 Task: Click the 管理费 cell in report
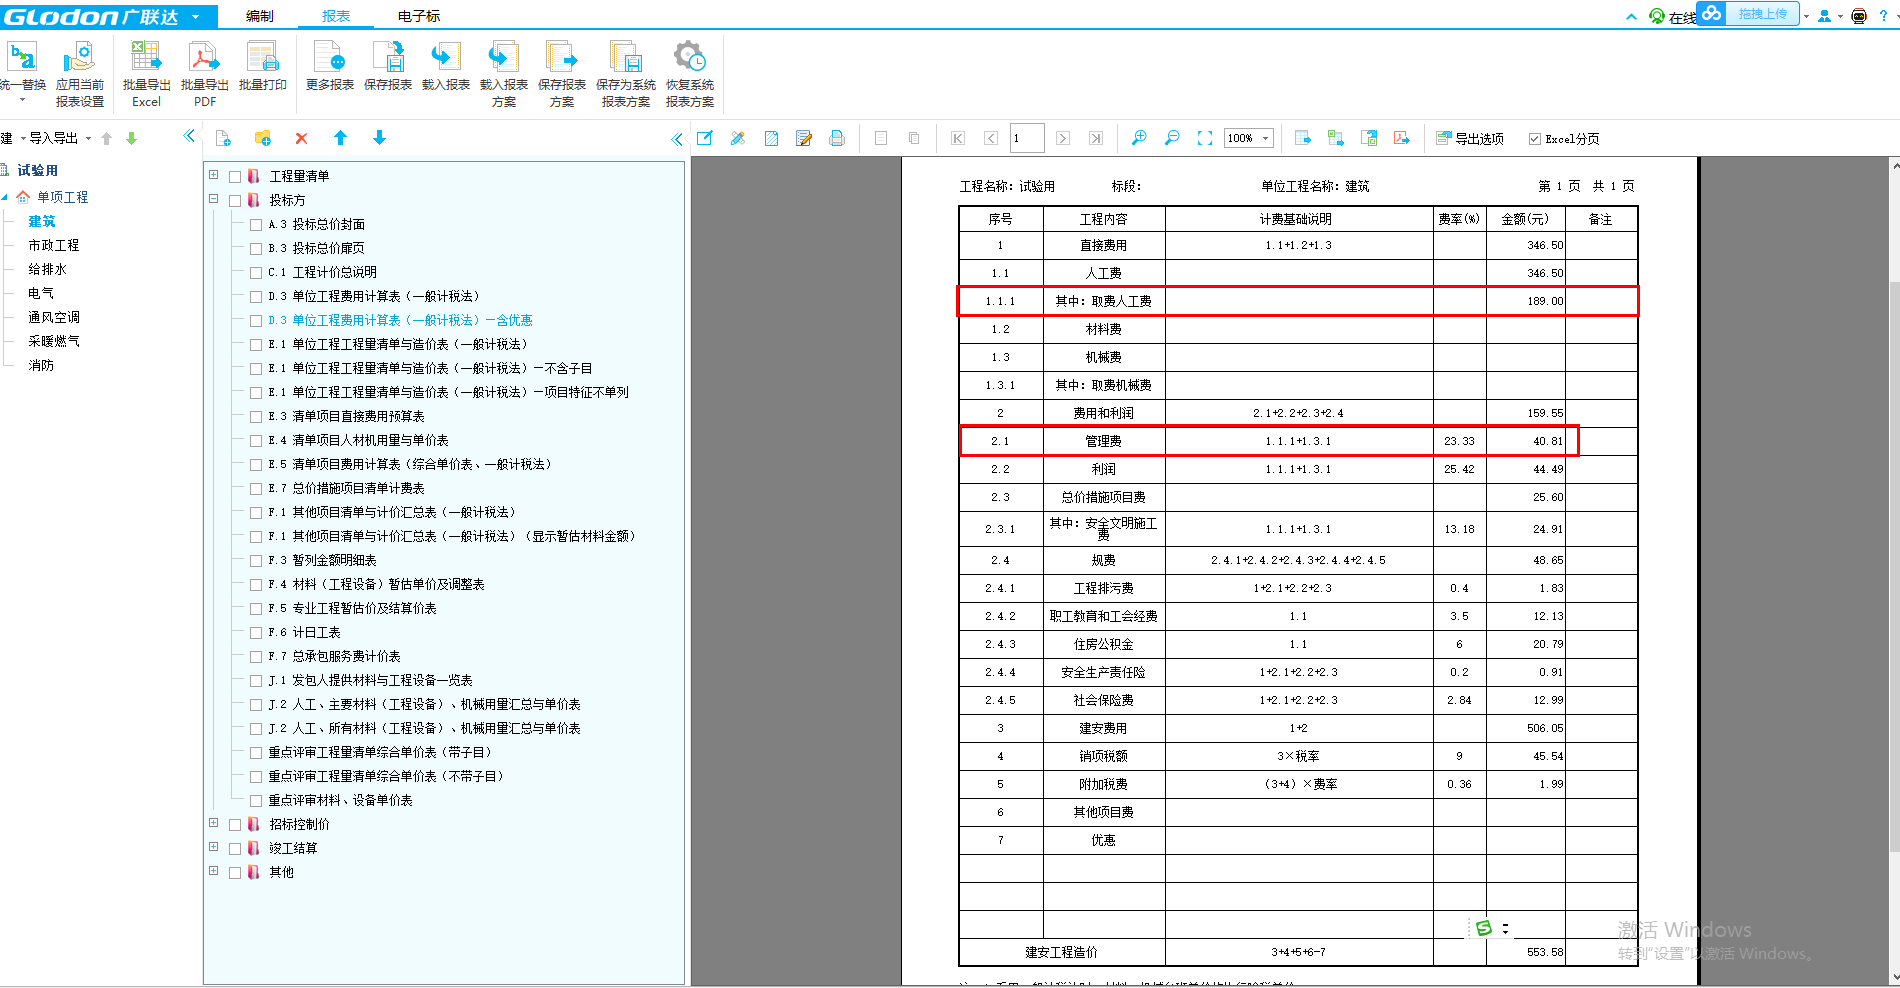[x=1103, y=441]
